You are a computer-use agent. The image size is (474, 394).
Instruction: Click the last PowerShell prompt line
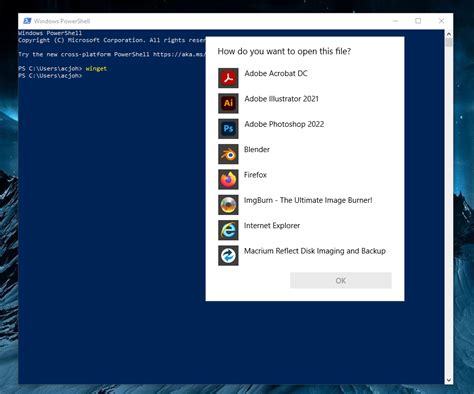tap(50, 76)
